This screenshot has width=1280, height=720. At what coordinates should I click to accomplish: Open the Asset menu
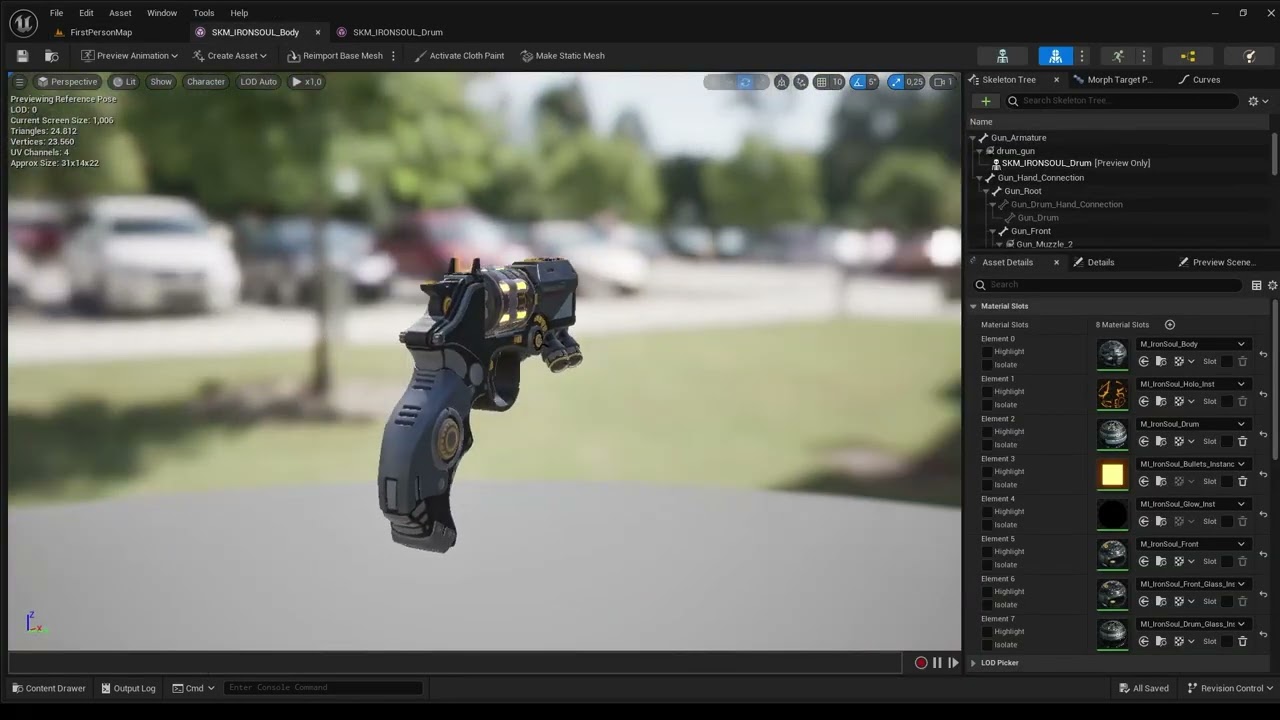click(x=120, y=13)
